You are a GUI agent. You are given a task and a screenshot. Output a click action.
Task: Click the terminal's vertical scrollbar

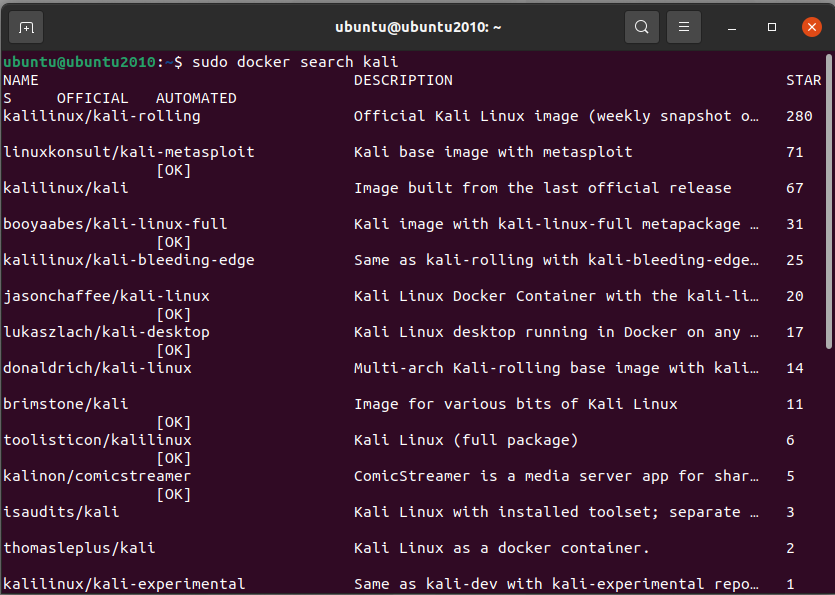coord(829,201)
